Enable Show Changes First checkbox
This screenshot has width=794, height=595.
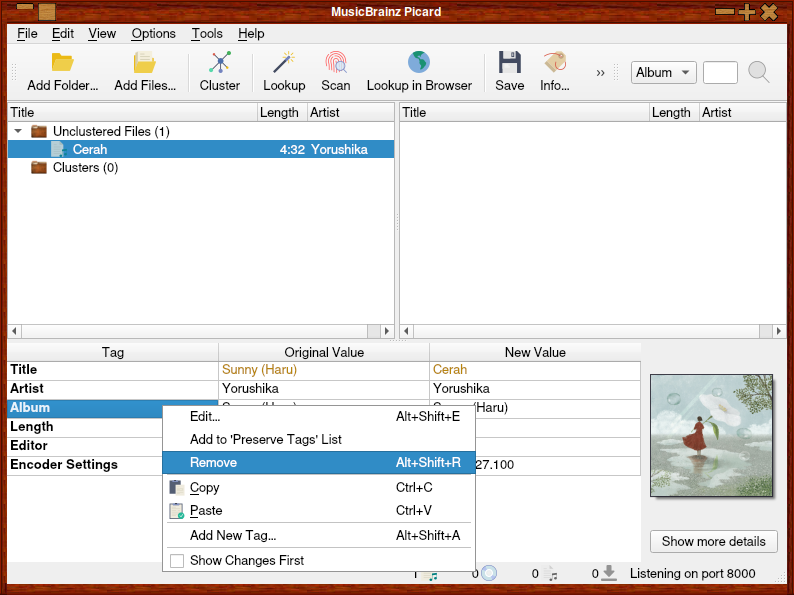click(x=177, y=561)
